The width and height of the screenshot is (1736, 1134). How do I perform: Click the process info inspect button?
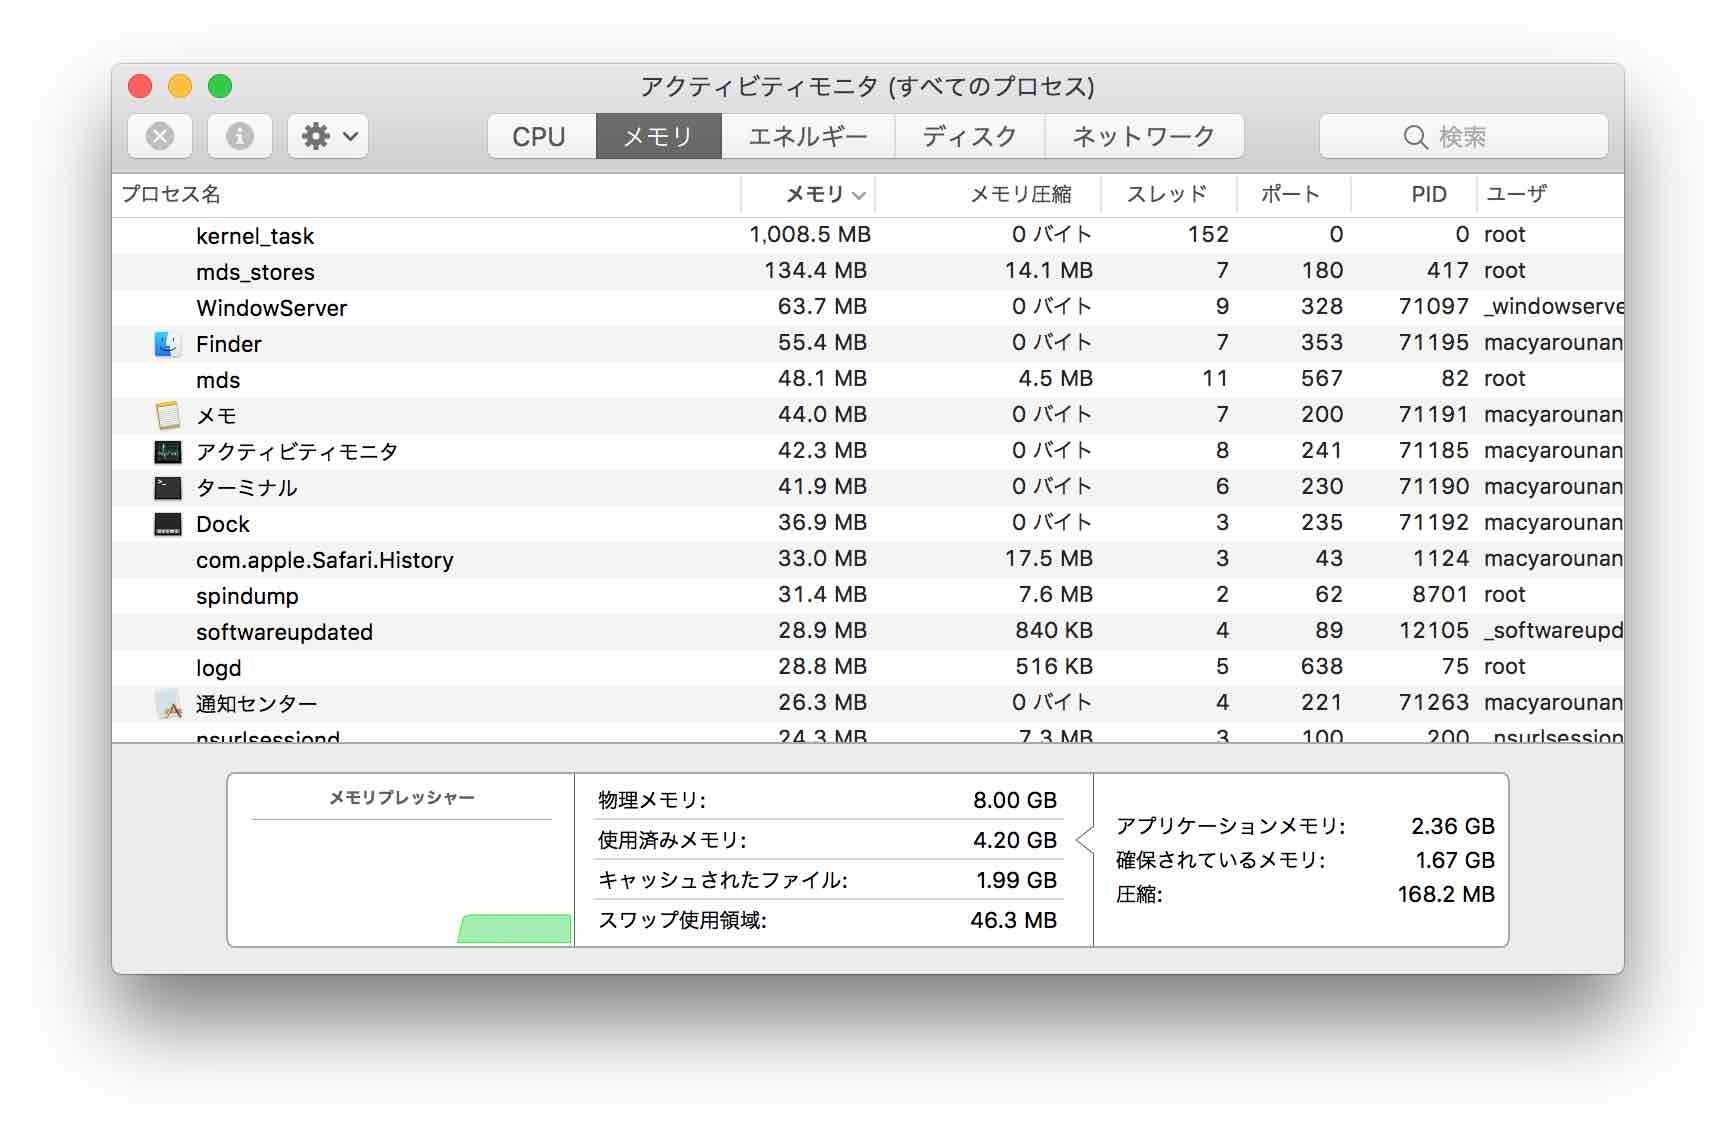[240, 136]
